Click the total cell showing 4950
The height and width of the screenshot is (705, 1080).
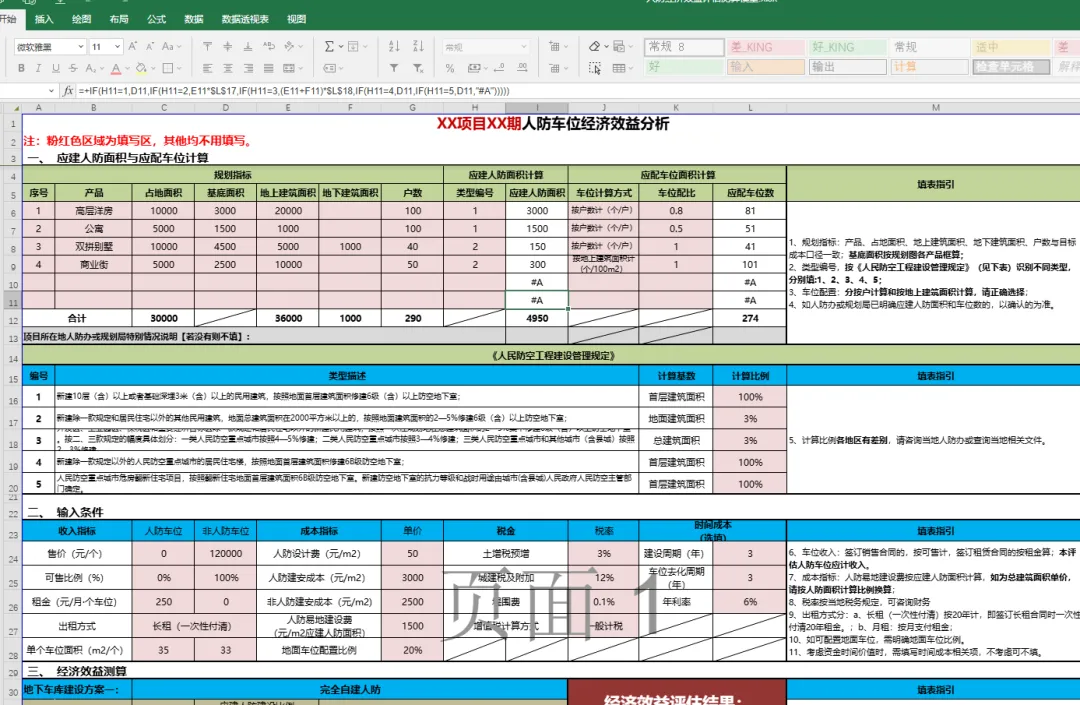537,318
